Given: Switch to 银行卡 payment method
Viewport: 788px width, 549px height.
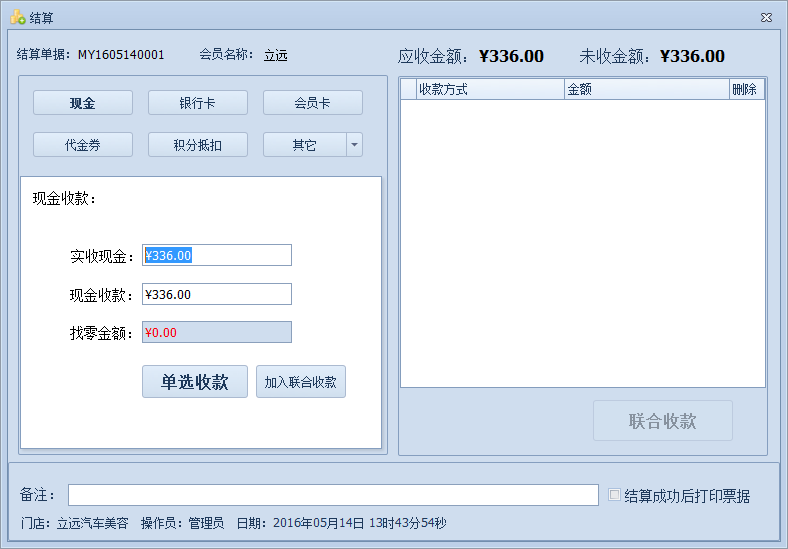Looking at the screenshot, I should [198, 103].
